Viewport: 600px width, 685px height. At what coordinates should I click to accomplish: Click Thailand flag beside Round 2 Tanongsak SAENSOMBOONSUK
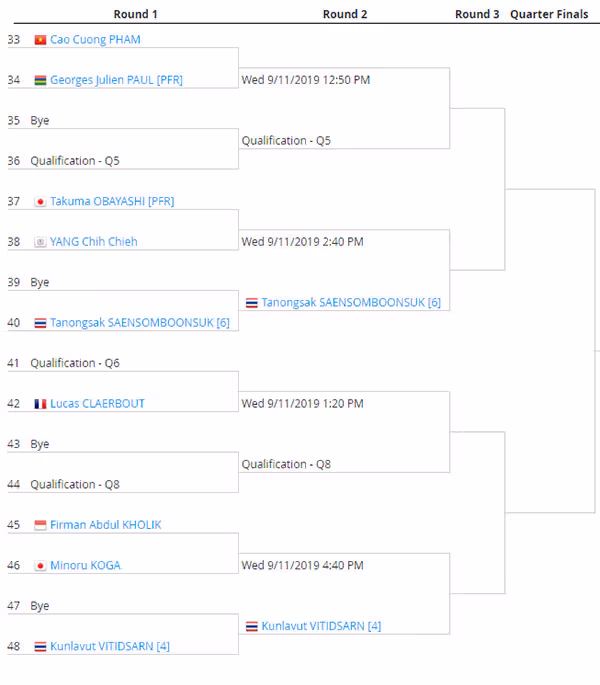(x=252, y=303)
